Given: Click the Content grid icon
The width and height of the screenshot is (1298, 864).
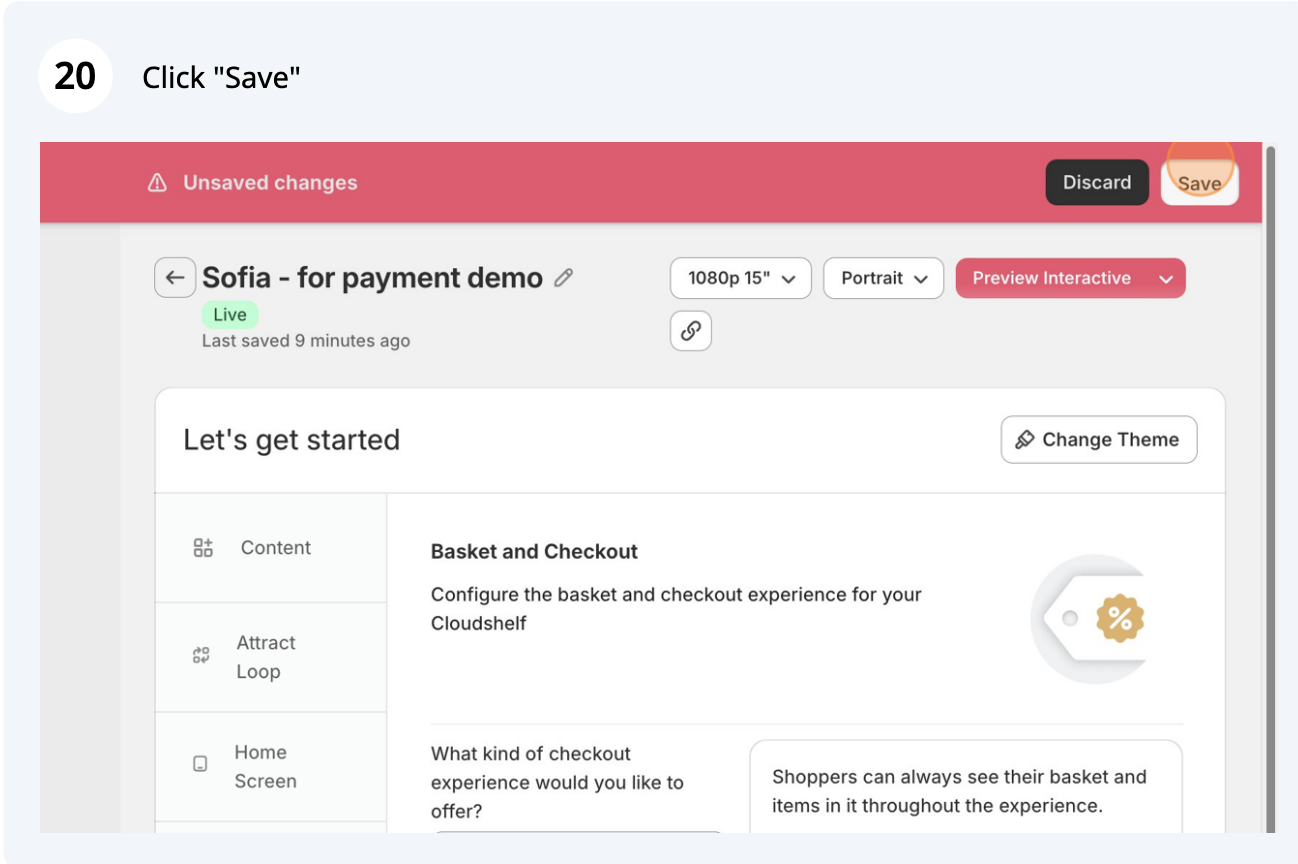Looking at the screenshot, I should [x=203, y=548].
